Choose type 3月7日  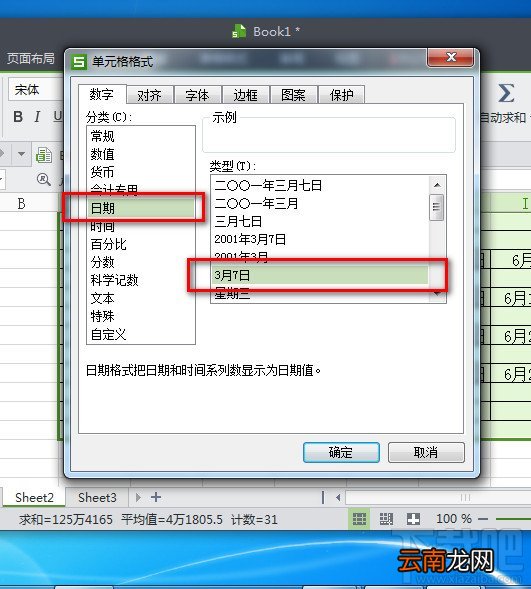[x=320, y=275]
